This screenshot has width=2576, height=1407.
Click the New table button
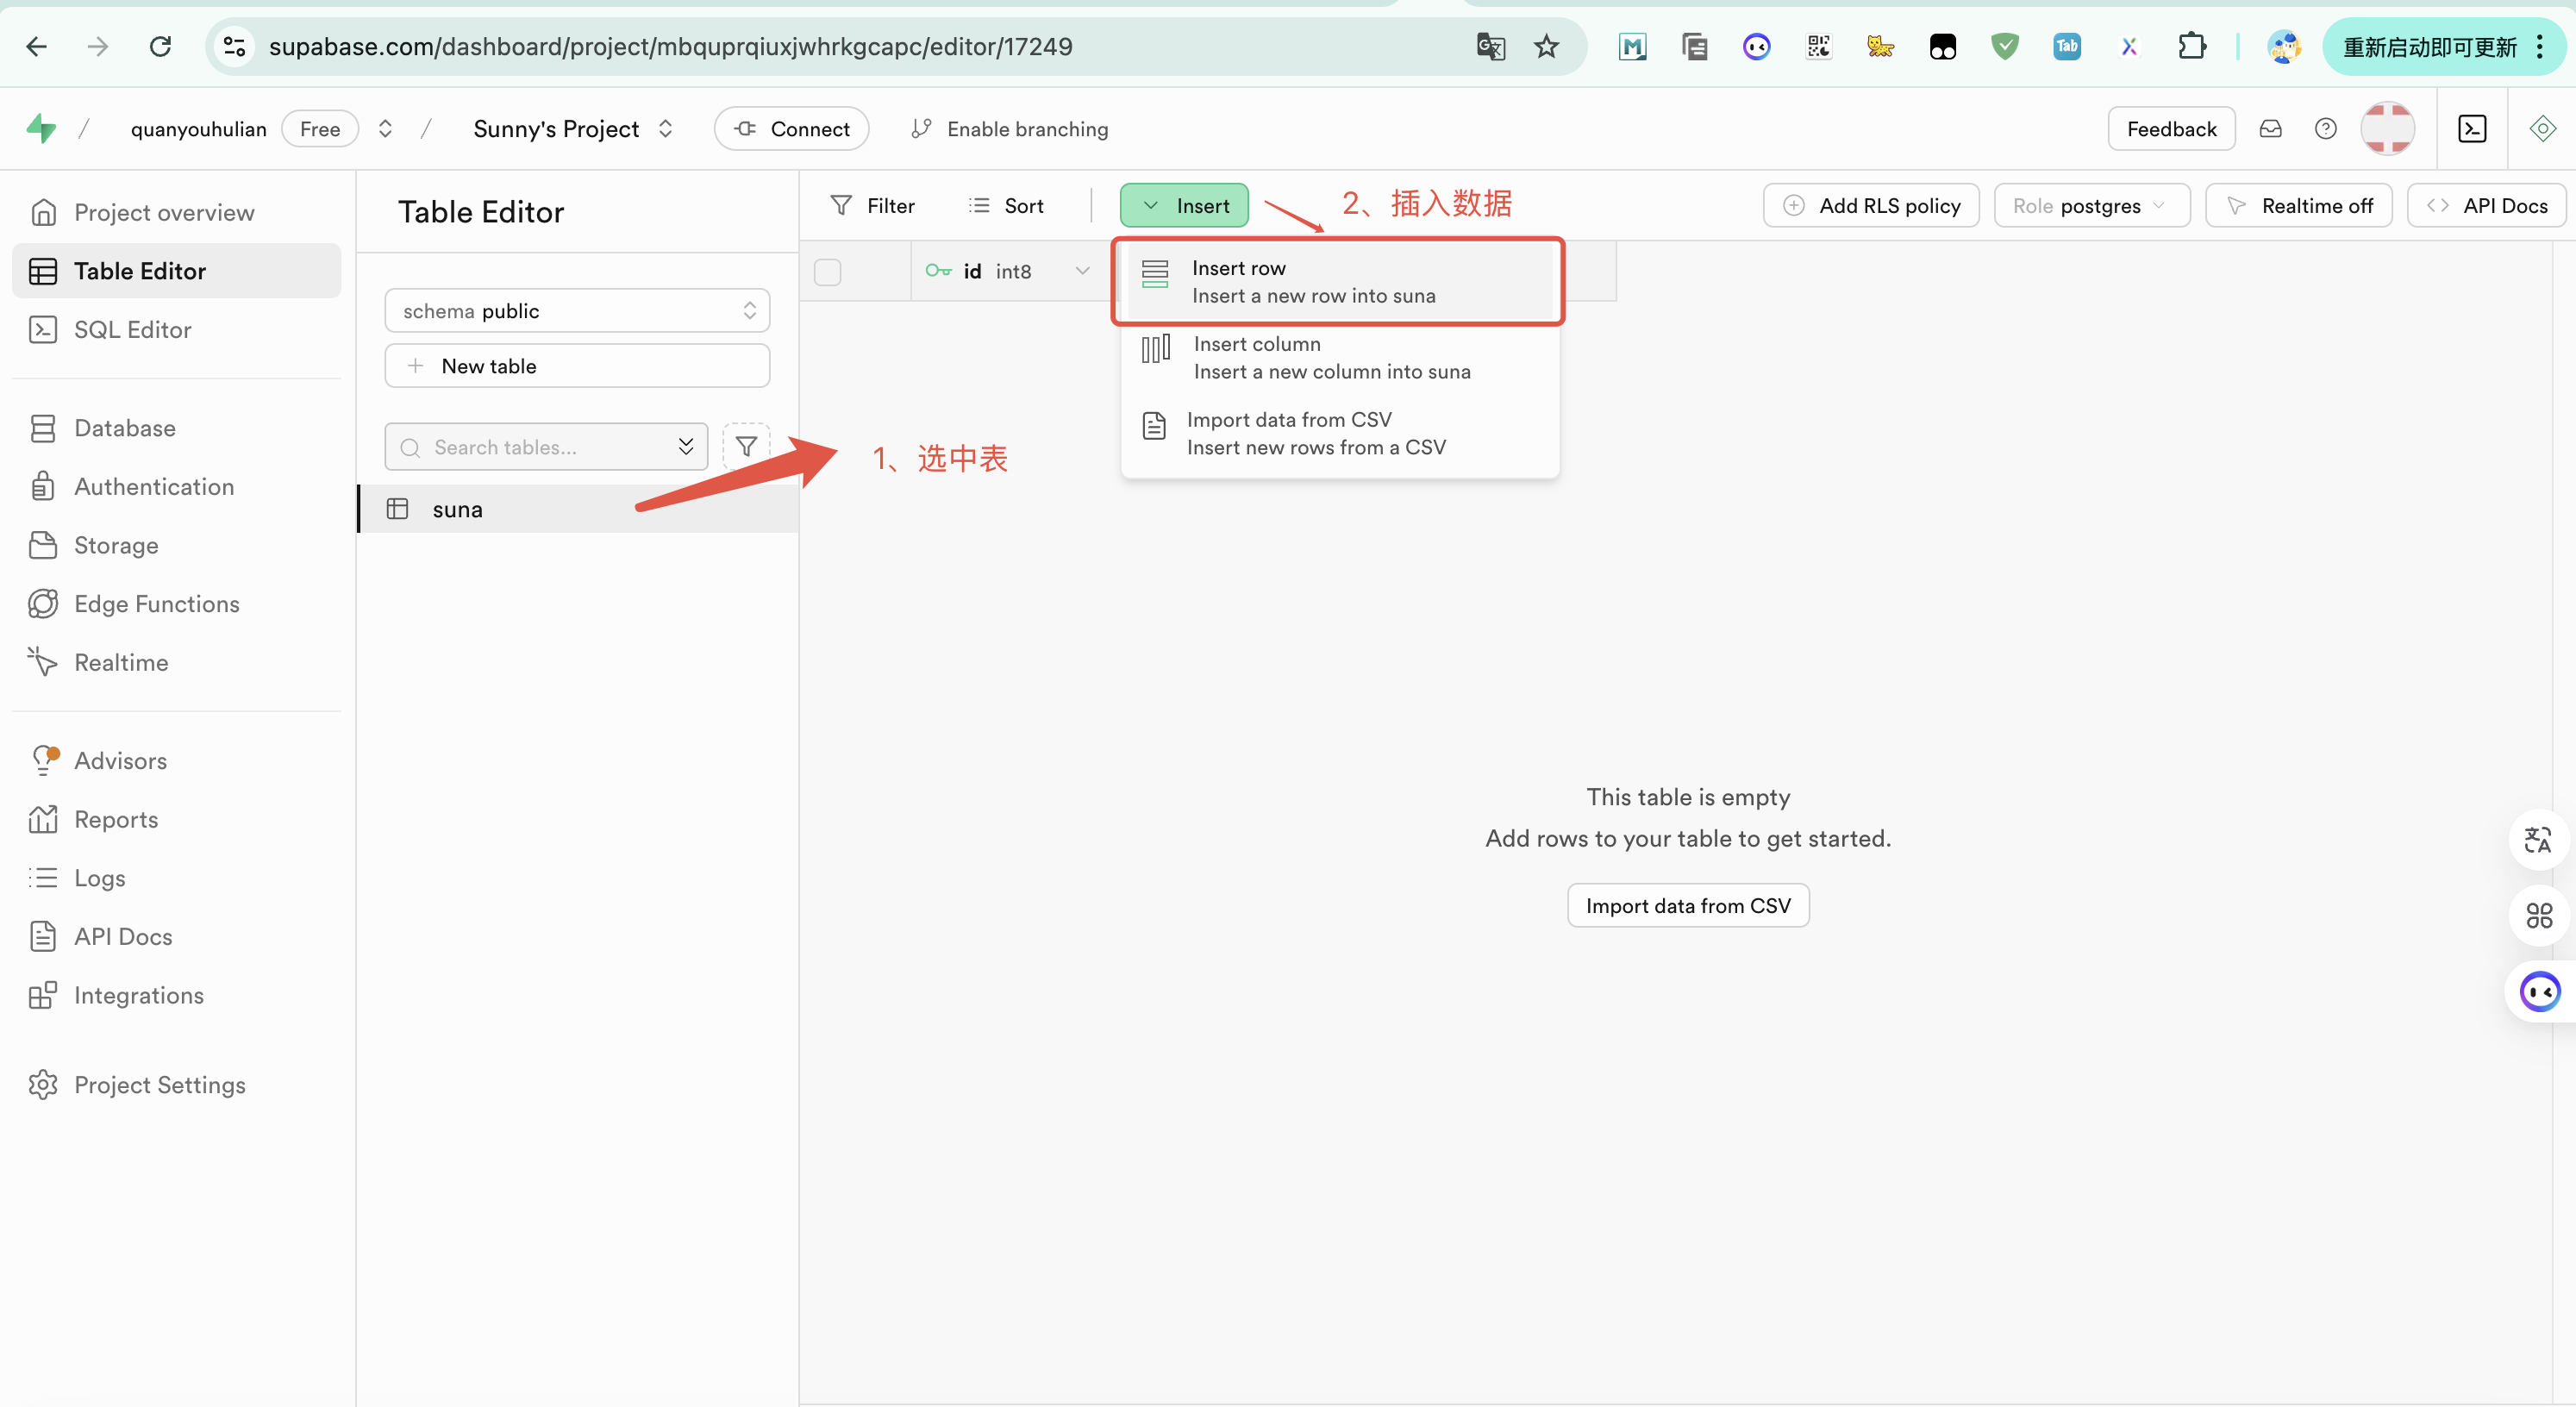577,366
